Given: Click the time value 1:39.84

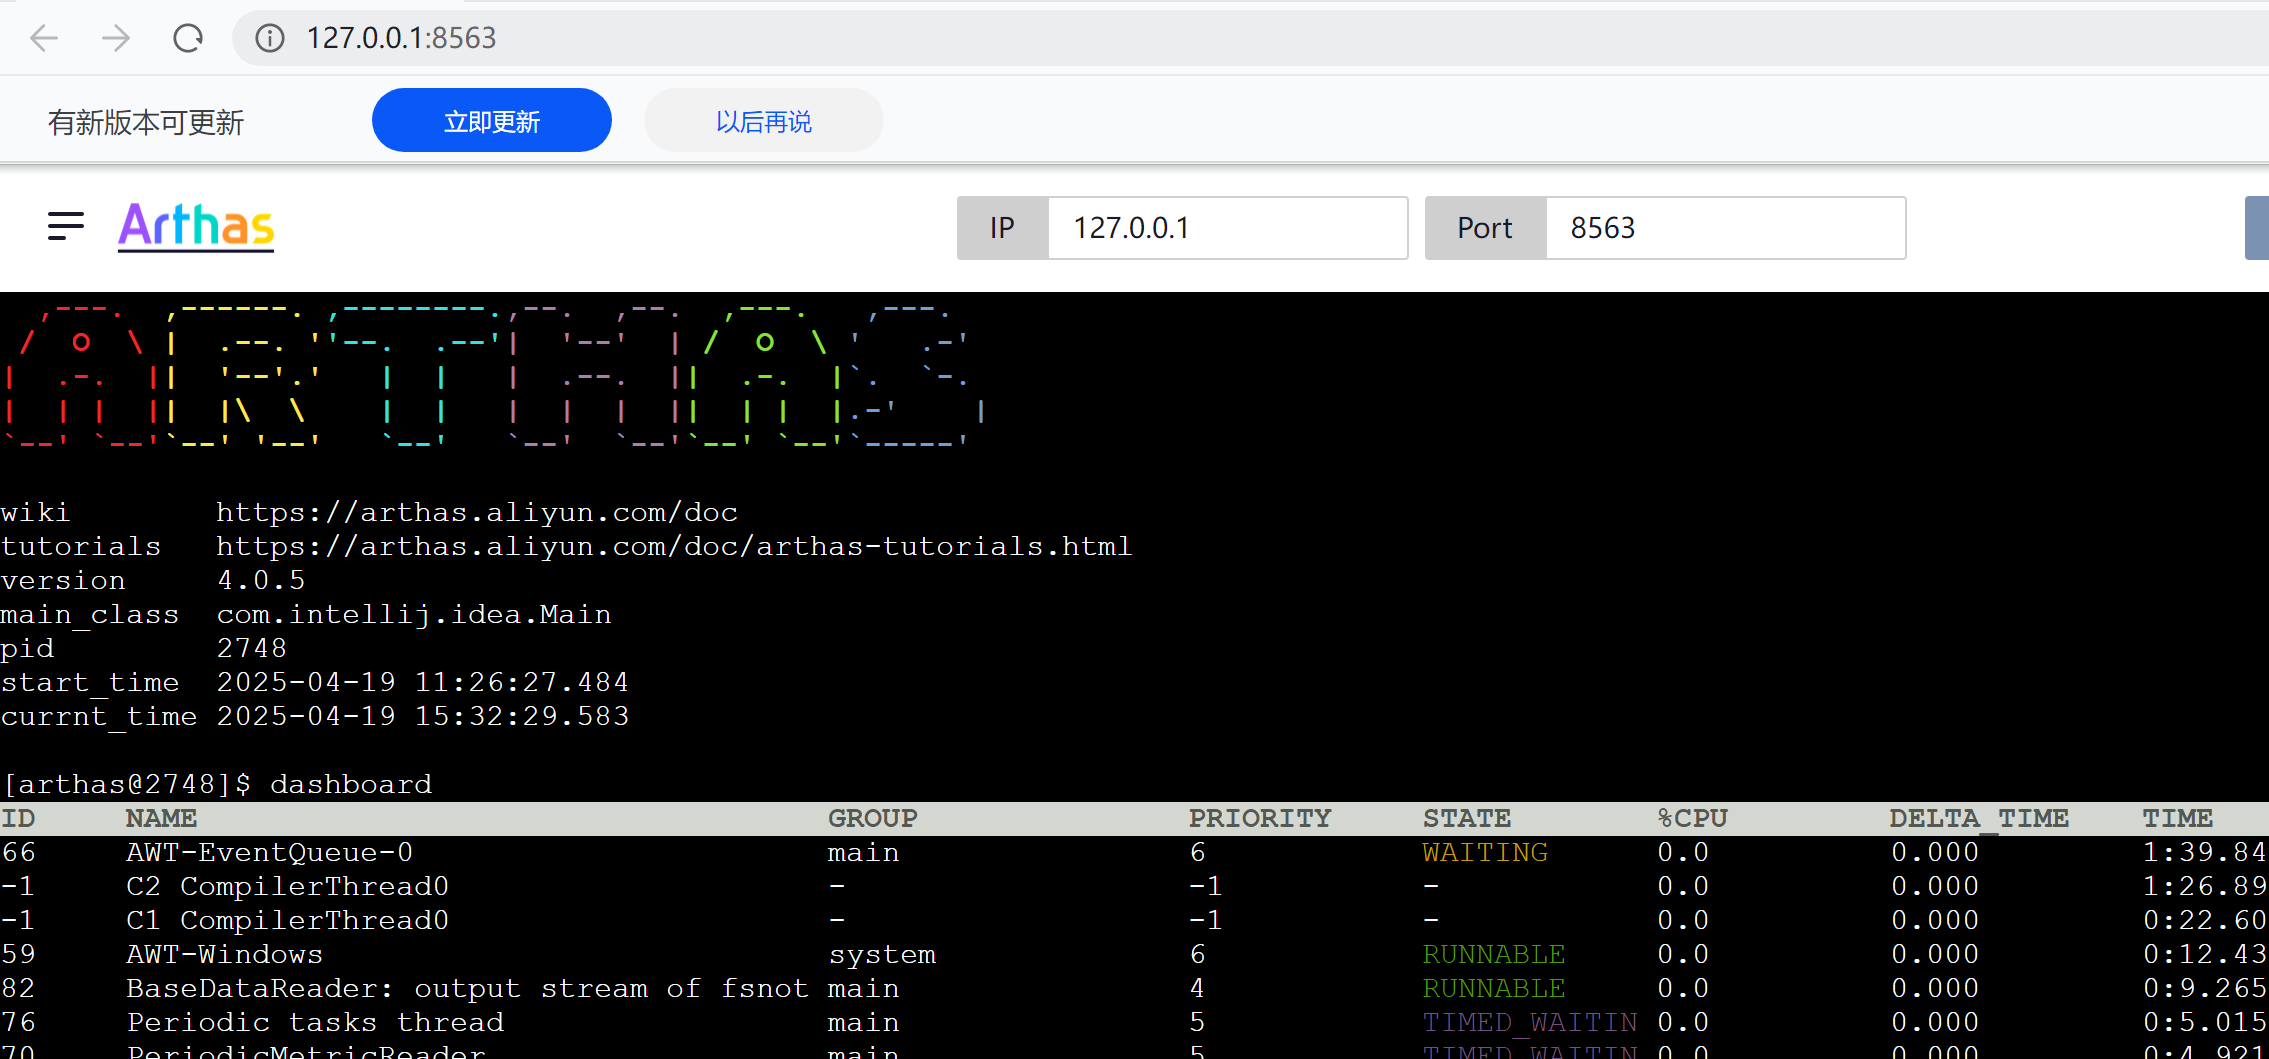Looking at the screenshot, I should click(2205, 852).
